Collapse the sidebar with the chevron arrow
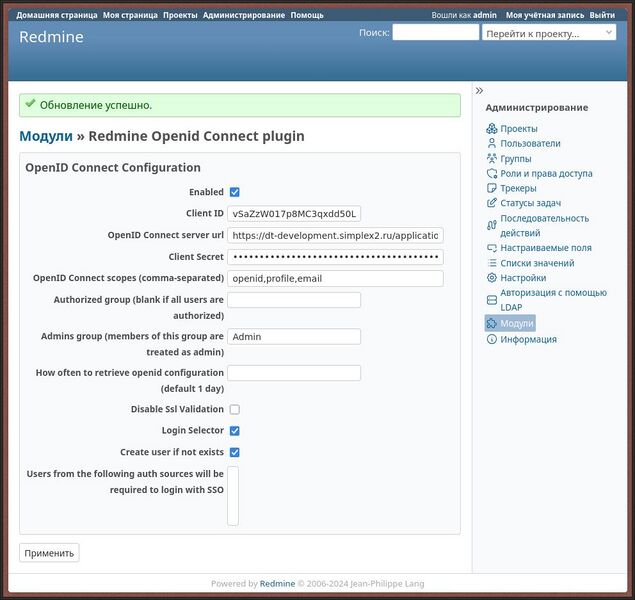635x600 pixels. (x=479, y=90)
